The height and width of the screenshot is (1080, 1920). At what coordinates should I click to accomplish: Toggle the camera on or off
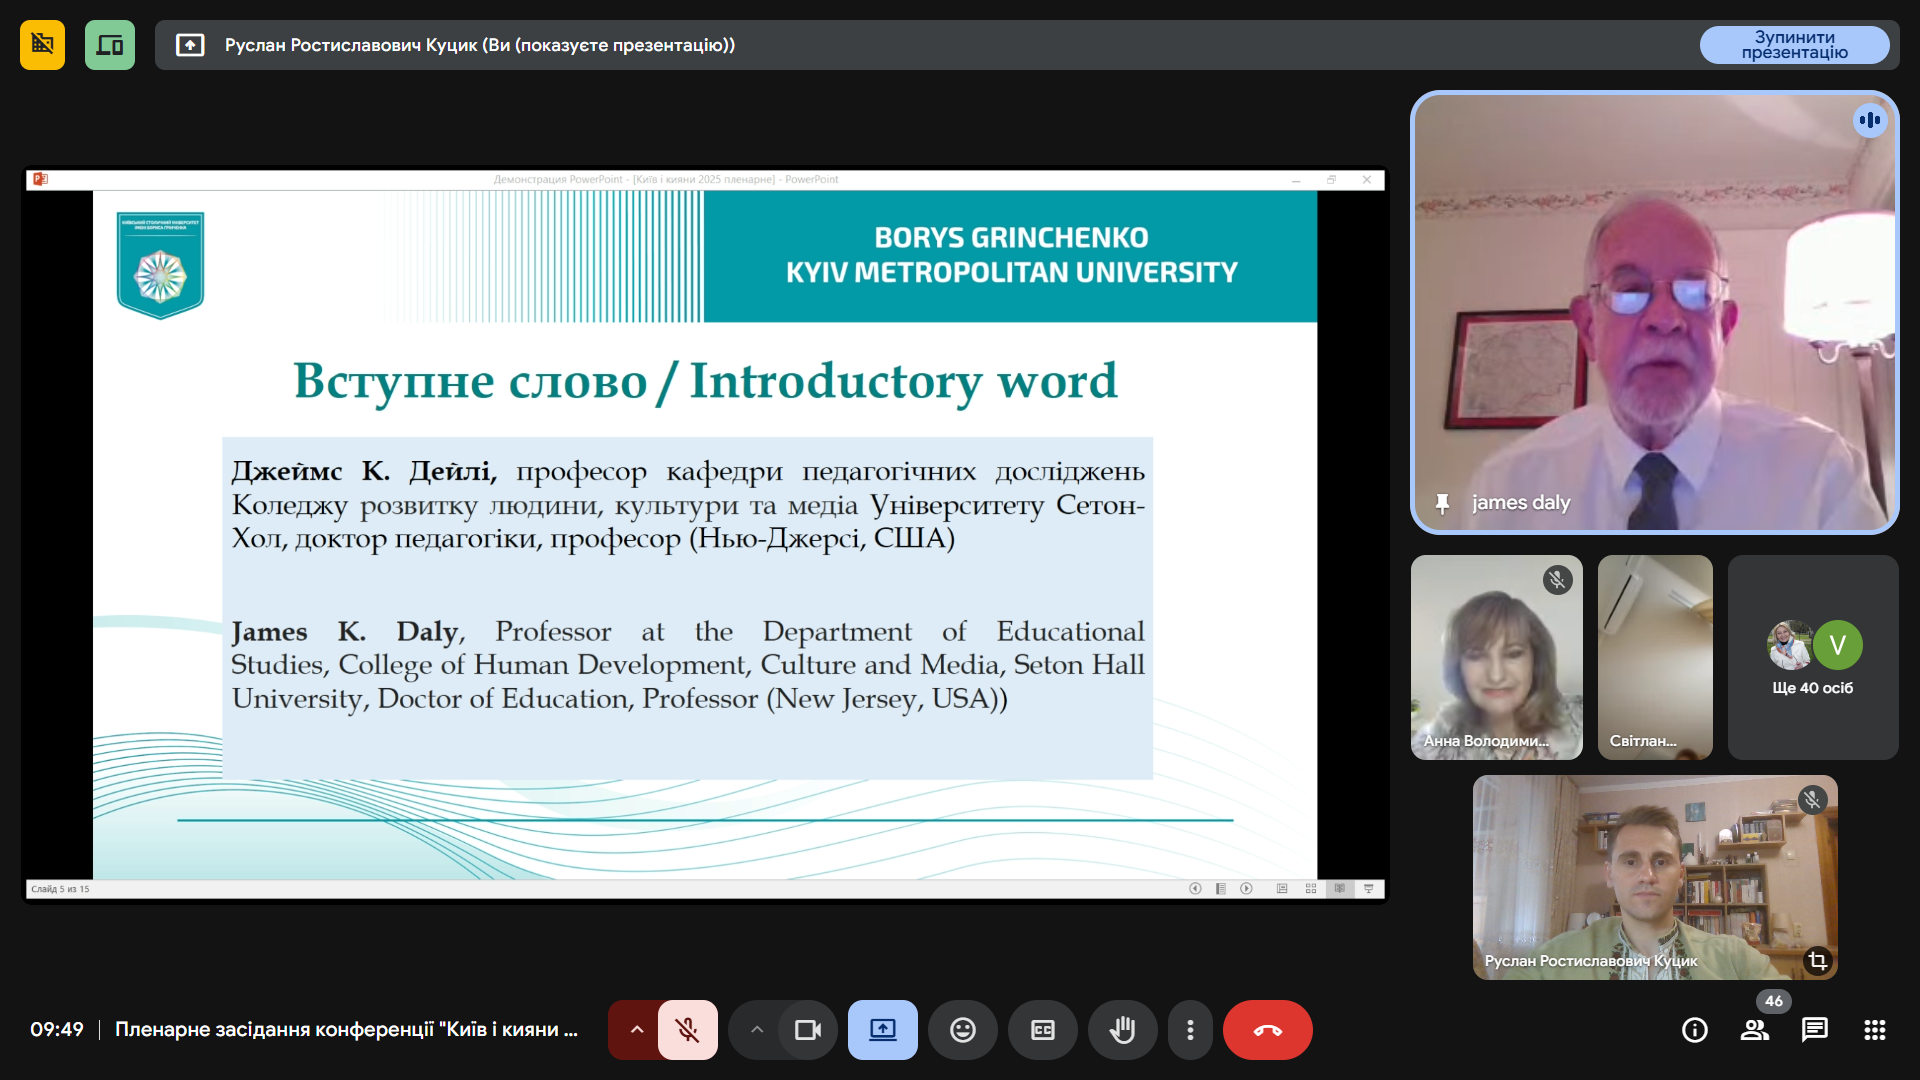click(x=807, y=1030)
